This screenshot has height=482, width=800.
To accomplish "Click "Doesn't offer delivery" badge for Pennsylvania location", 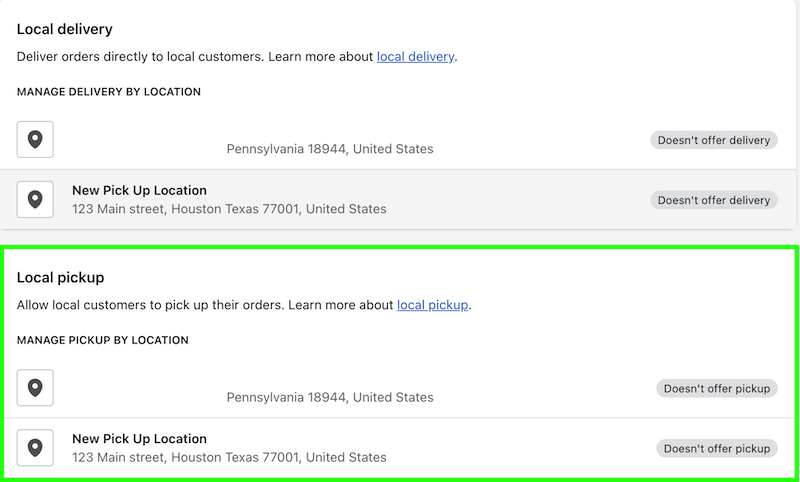I will [x=714, y=141].
